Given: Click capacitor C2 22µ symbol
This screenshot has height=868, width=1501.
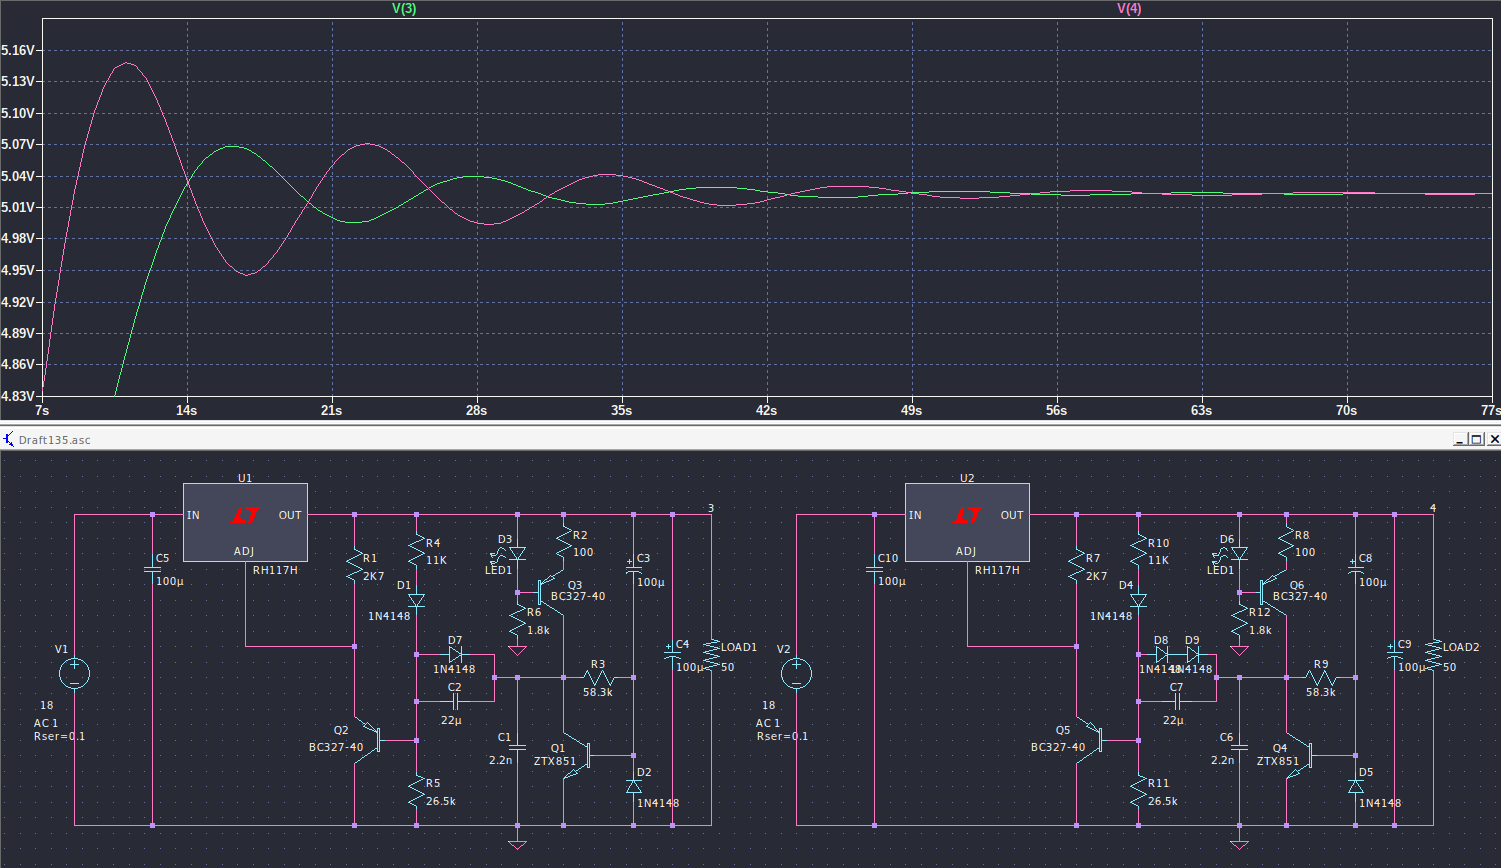Looking at the screenshot, I should coord(454,701).
